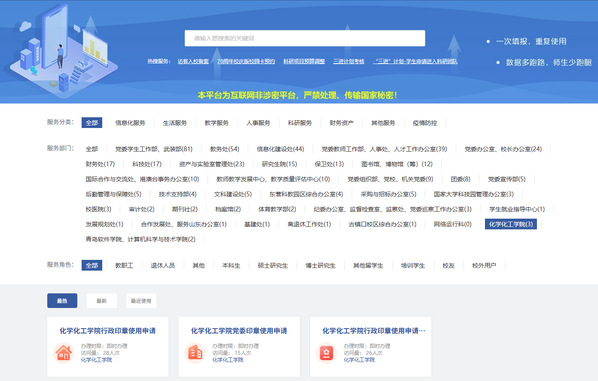The image size is (598, 381).
Task: Filter by 技术支持部(4)
Action: [178, 194]
